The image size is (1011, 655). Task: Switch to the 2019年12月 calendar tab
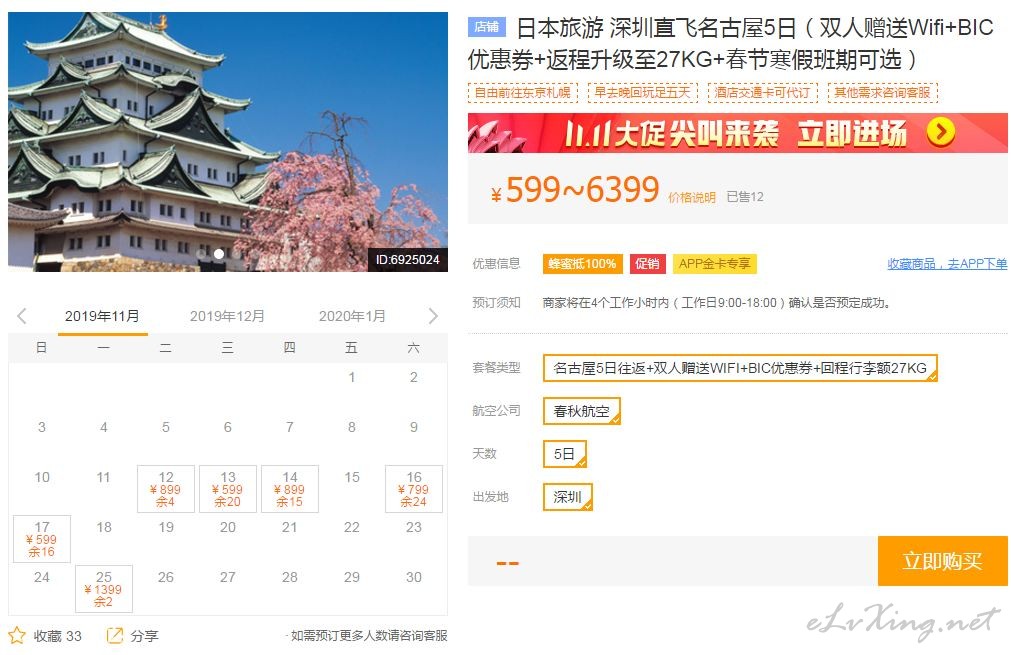point(227,316)
